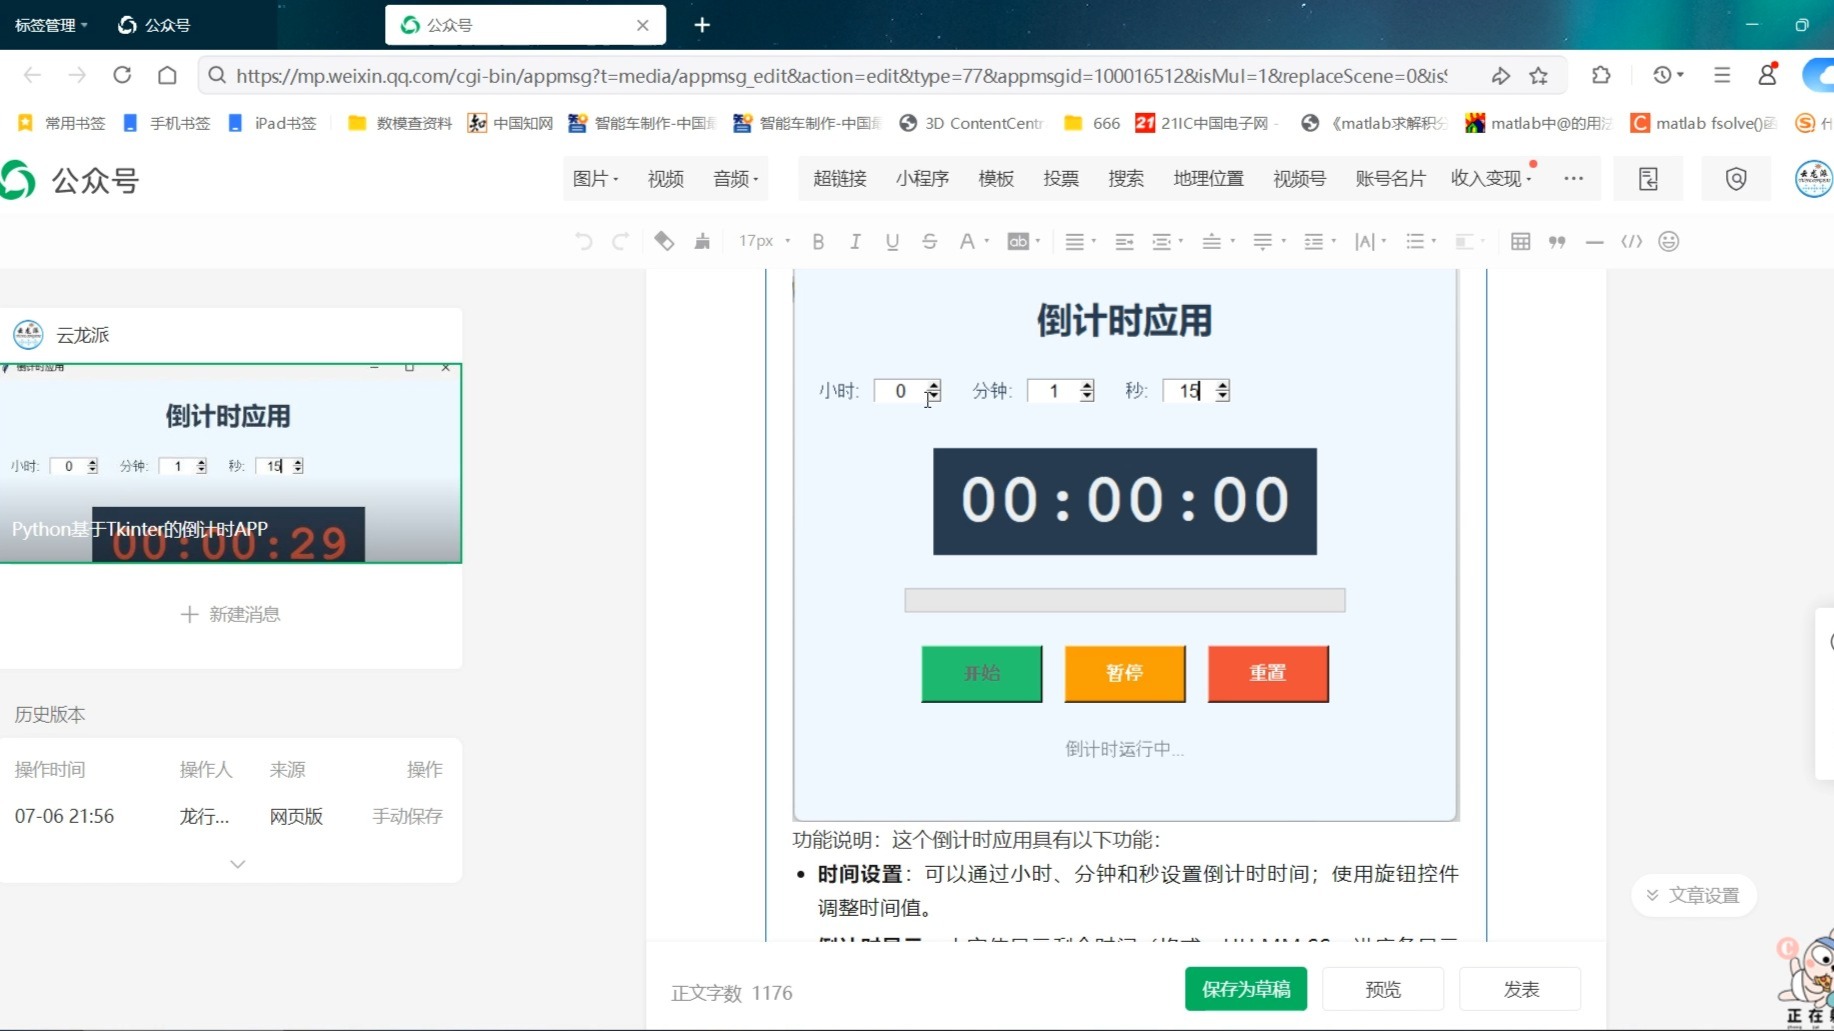Open a new browser tab
The height and width of the screenshot is (1031, 1834).
(x=702, y=25)
